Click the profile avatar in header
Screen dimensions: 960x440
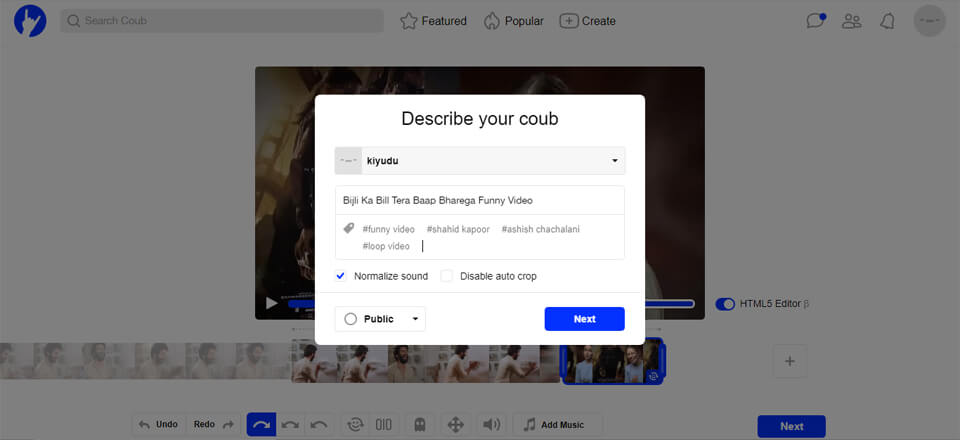929,21
